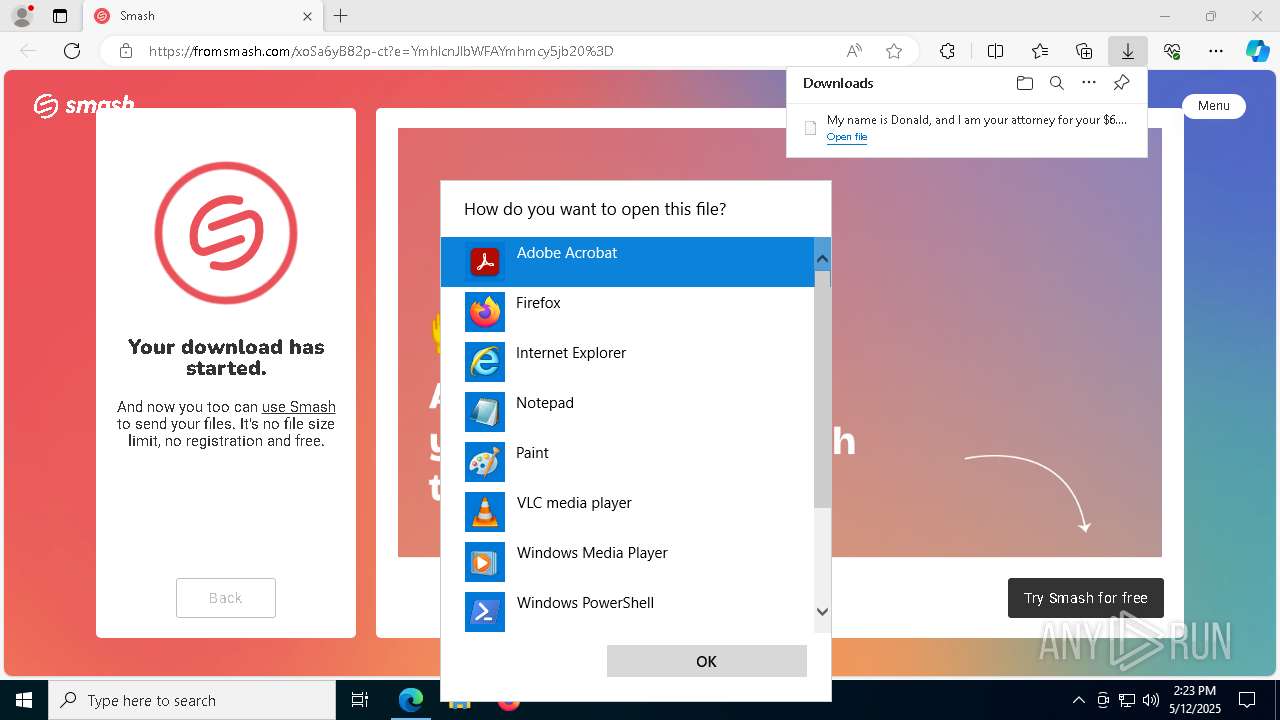Screen dimensions: 1280x720
Task: Click the Firefox app icon in list
Action: (485, 312)
